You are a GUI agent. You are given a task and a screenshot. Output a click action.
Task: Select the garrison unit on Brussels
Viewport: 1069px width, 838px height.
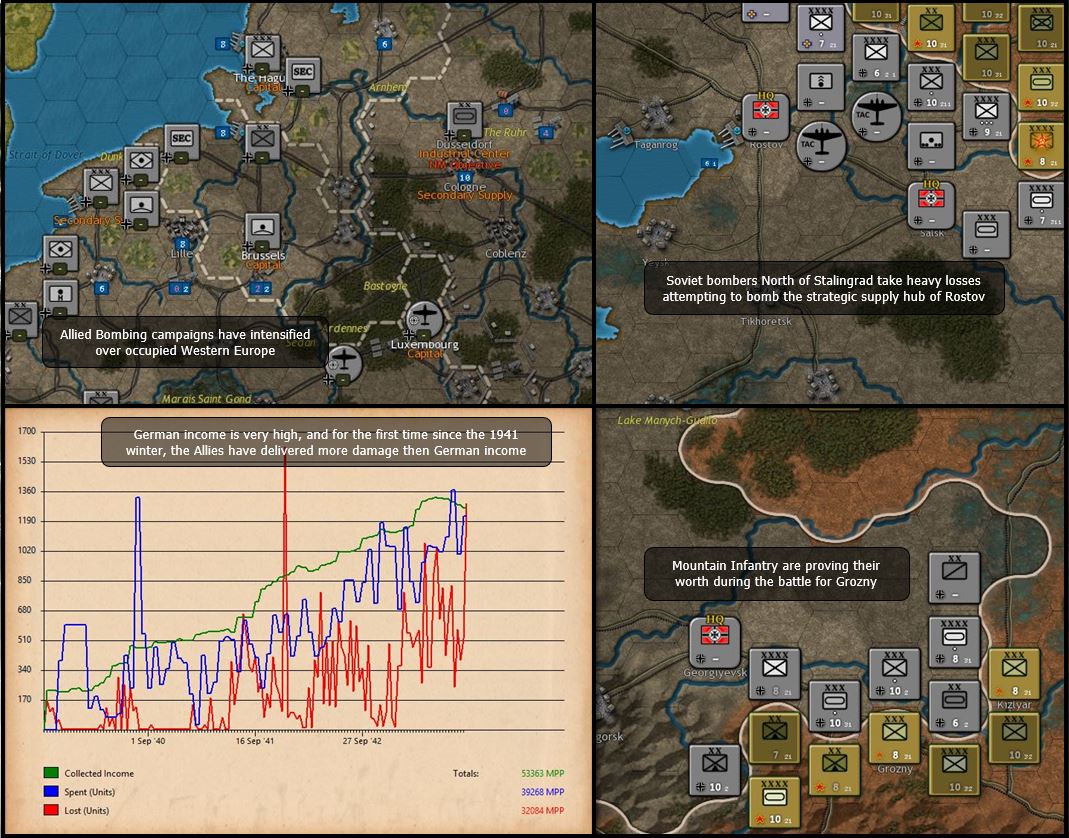click(263, 232)
